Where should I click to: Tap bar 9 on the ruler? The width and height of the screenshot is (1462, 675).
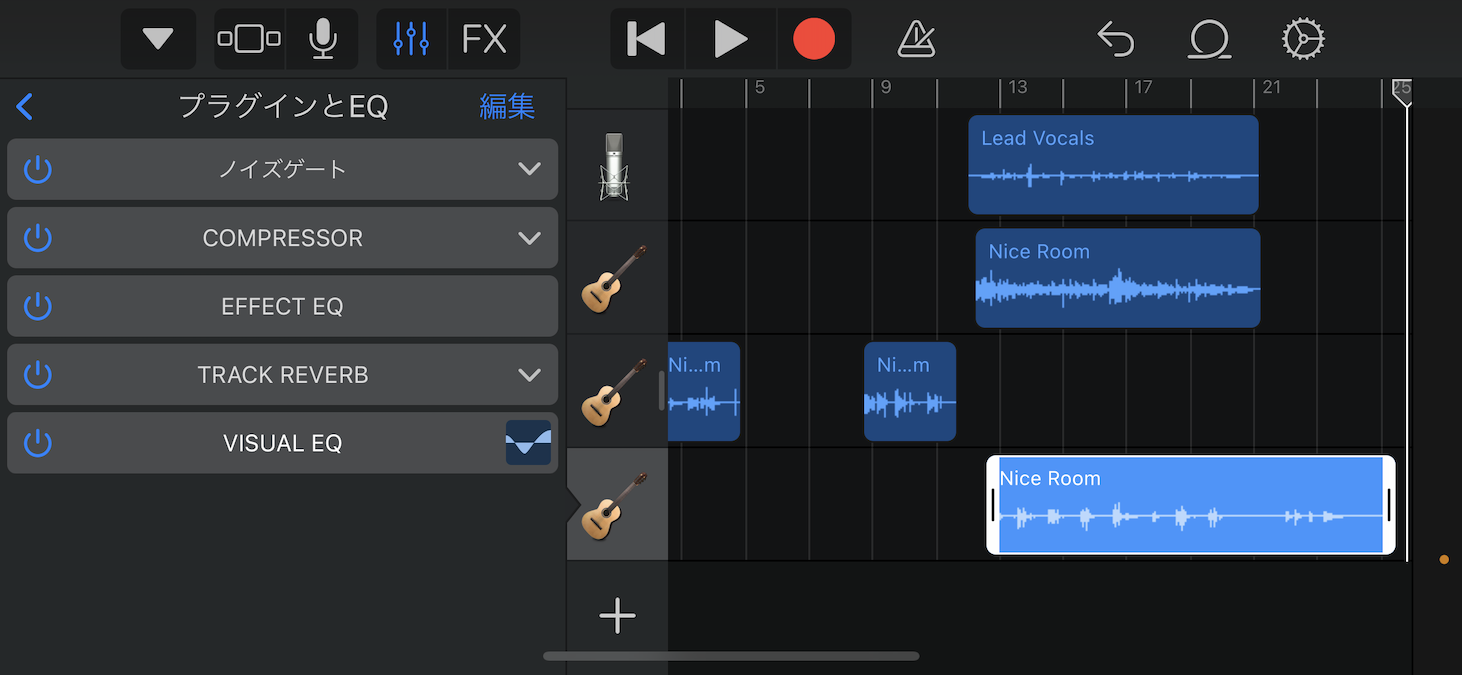pyautogui.click(x=885, y=88)
